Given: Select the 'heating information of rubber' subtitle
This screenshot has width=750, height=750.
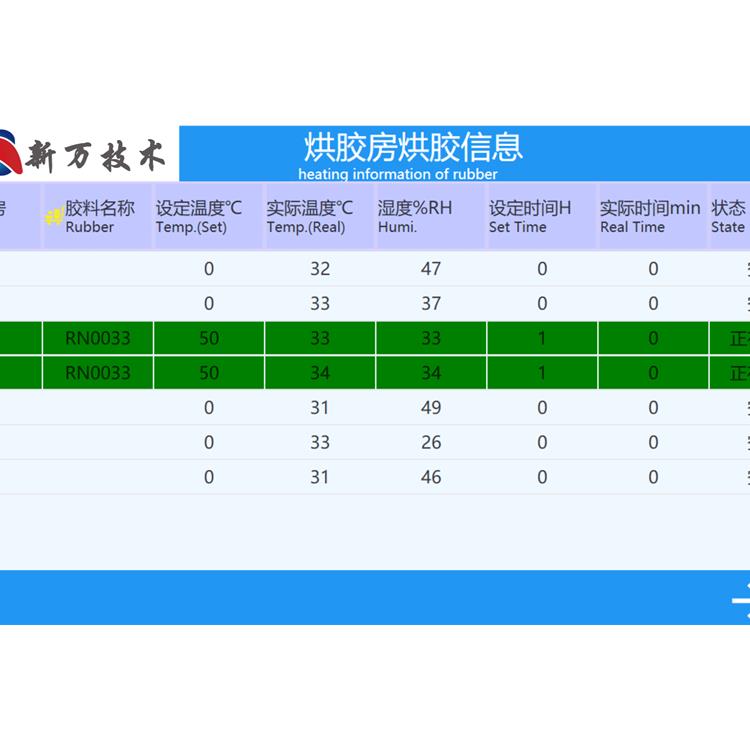Looking at the screenshot, I should [x=397, y=174].
